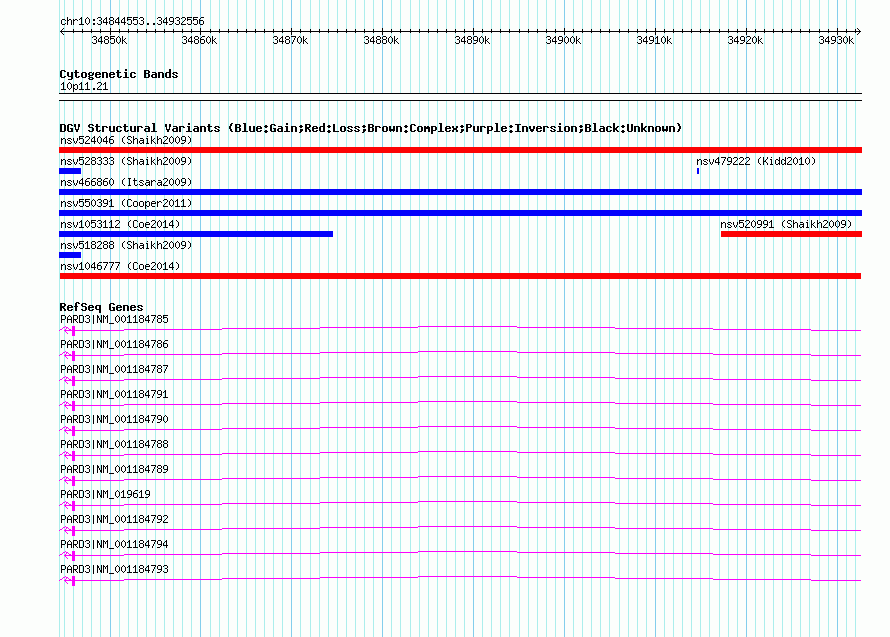890x637 pixels.
Task: Click the 34910k ruler tick label
Action: click(x=654, y=40)
